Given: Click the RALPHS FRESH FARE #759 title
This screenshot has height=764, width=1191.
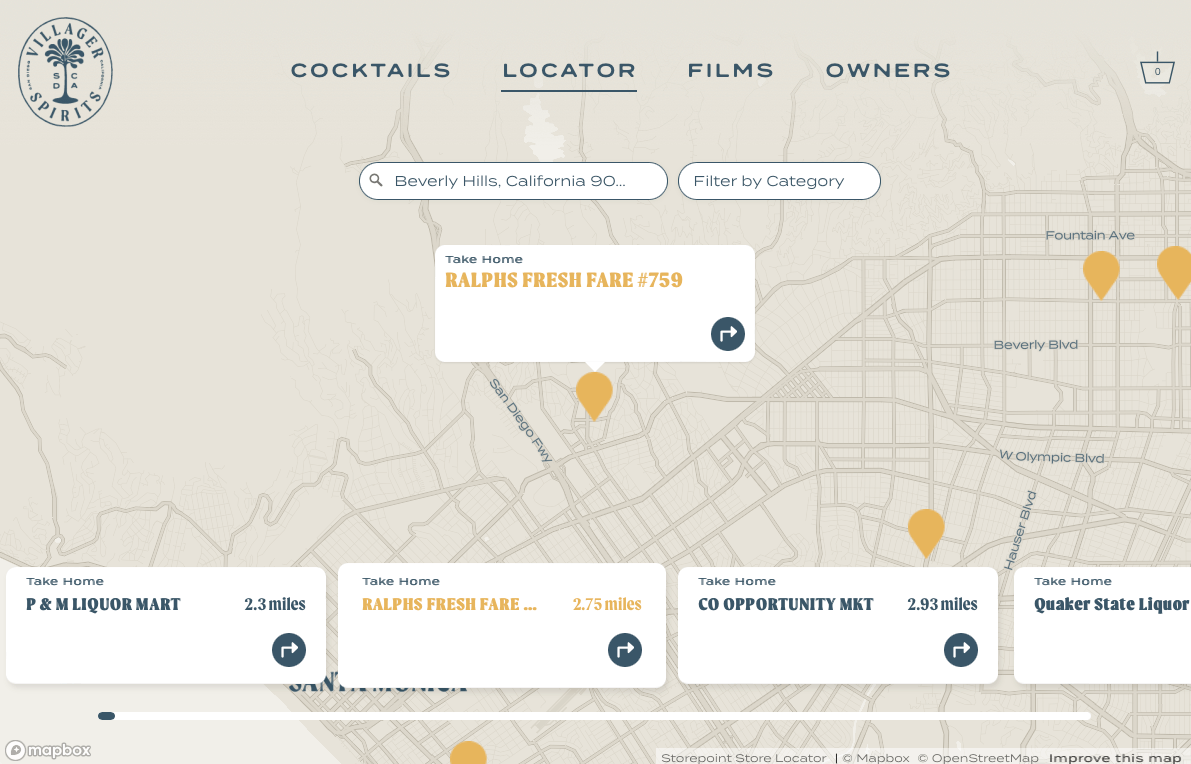Looking at the screenshot, I should 564,280.
